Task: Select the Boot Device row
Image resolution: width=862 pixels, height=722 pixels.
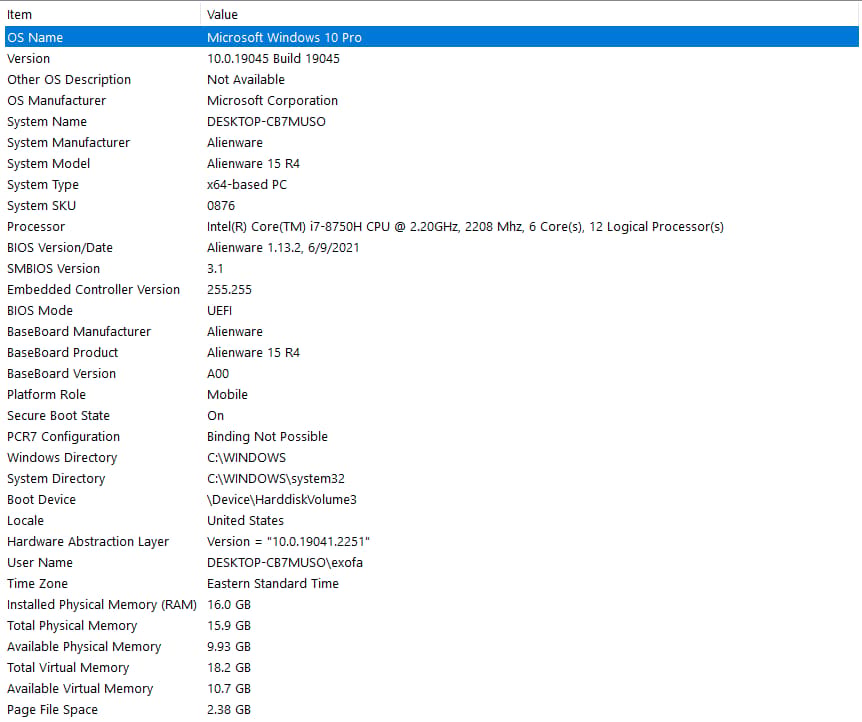Action: tap(432, 500)
